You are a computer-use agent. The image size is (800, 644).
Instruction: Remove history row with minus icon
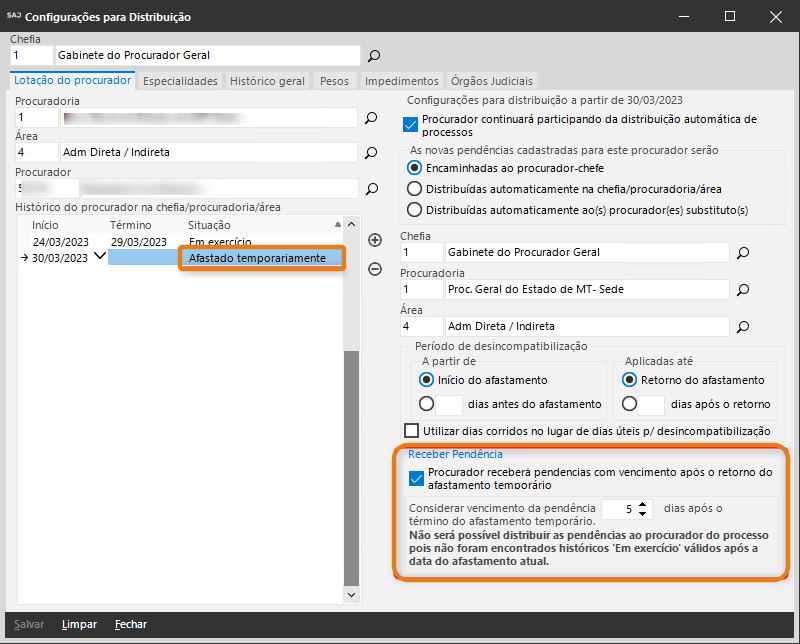[375, 268]
